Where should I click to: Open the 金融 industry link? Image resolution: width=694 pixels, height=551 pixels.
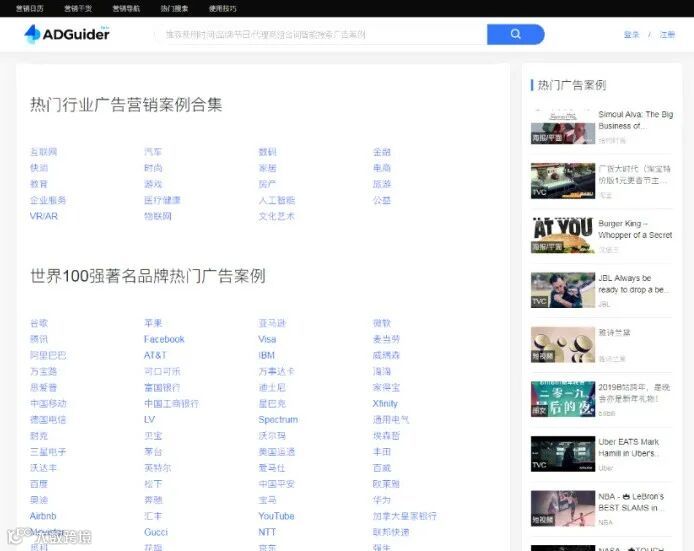(382, 152)
